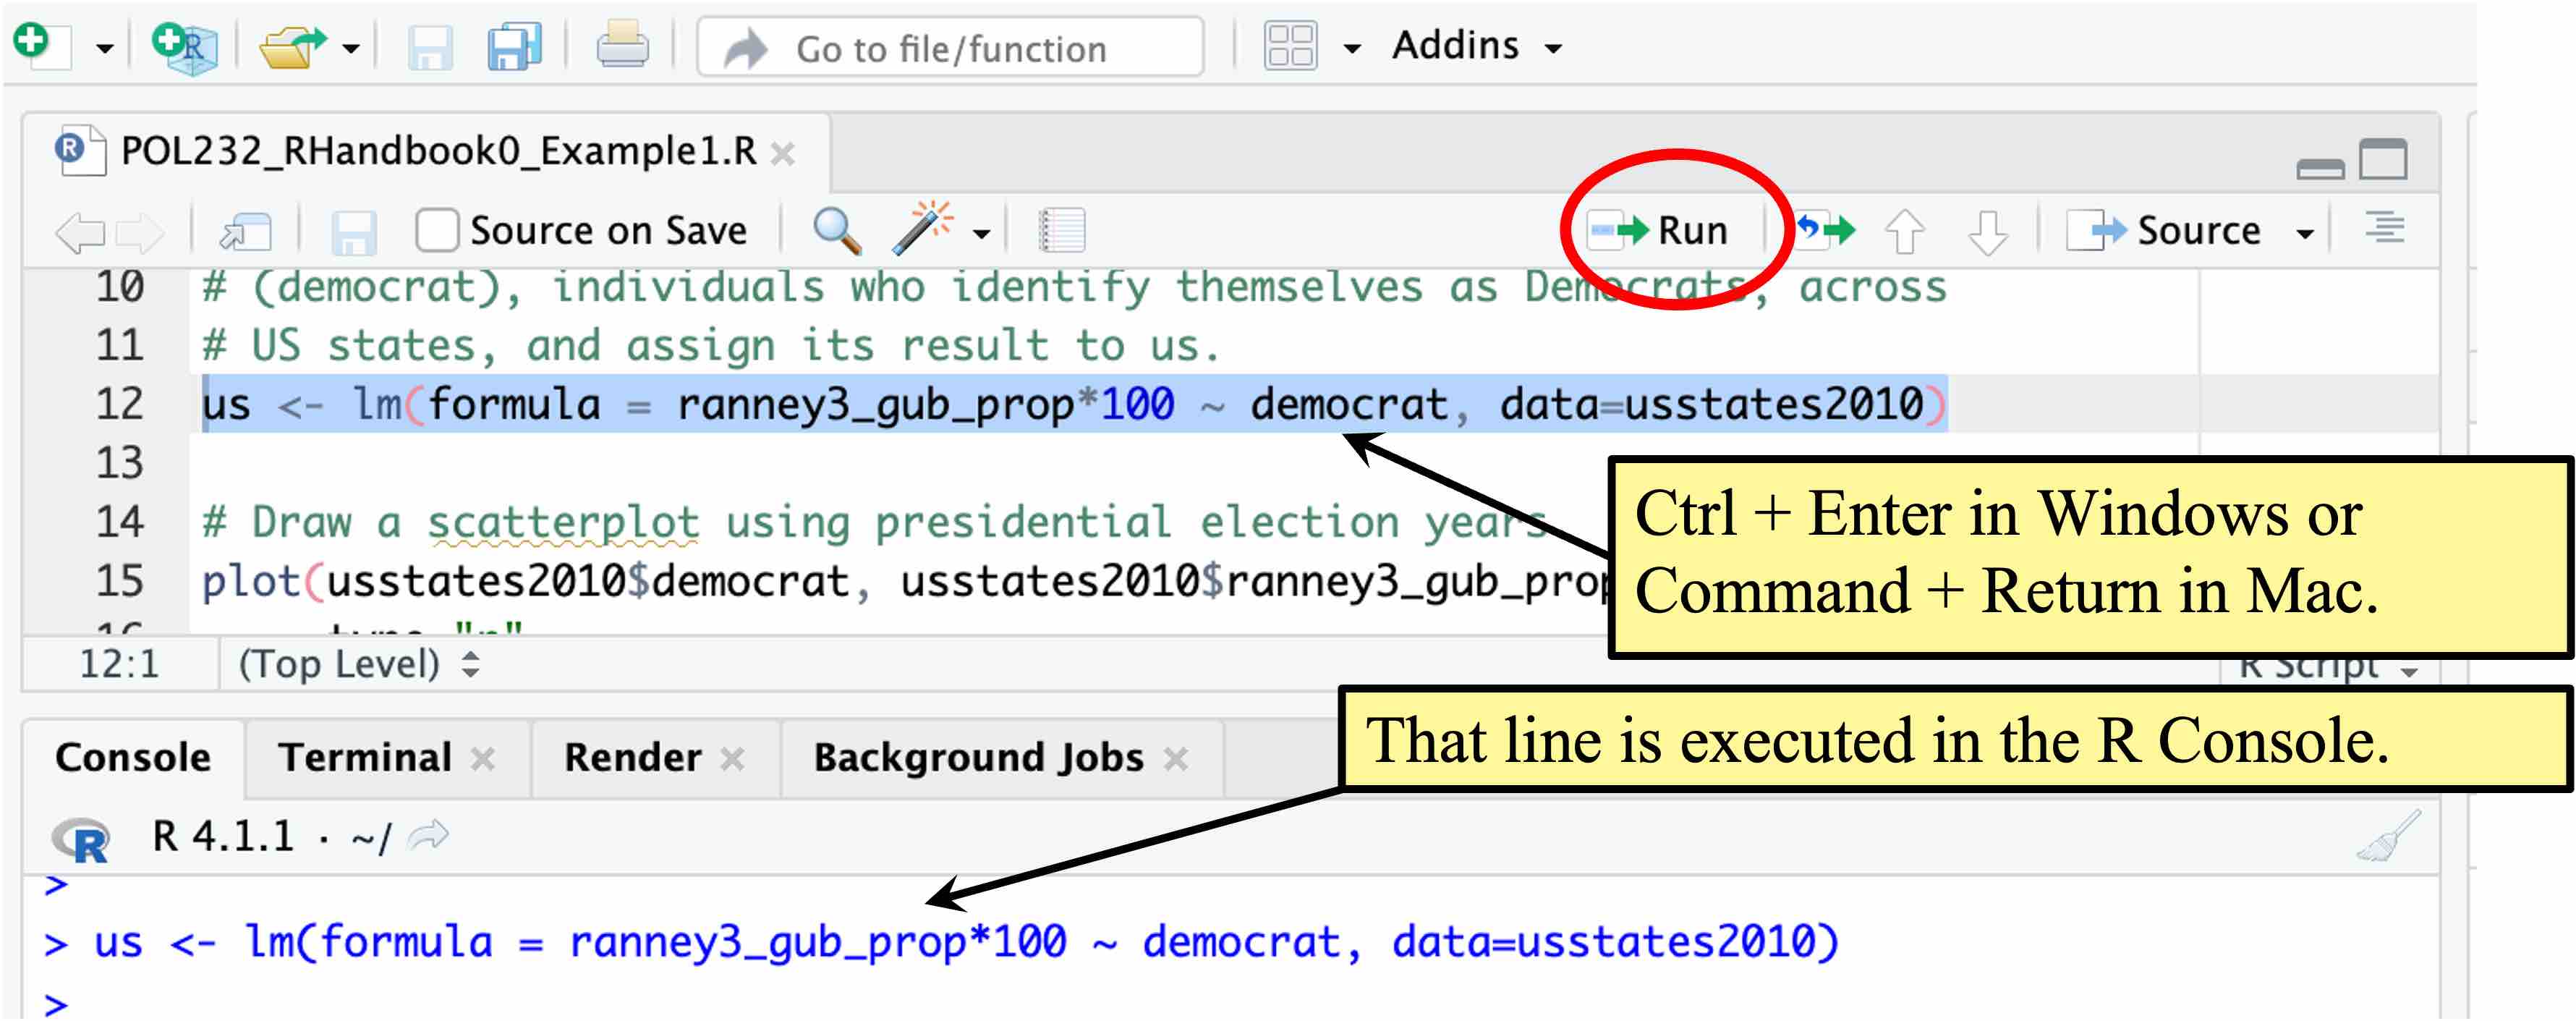Expand the Source button dropdown arrow

coord(2305,233)
